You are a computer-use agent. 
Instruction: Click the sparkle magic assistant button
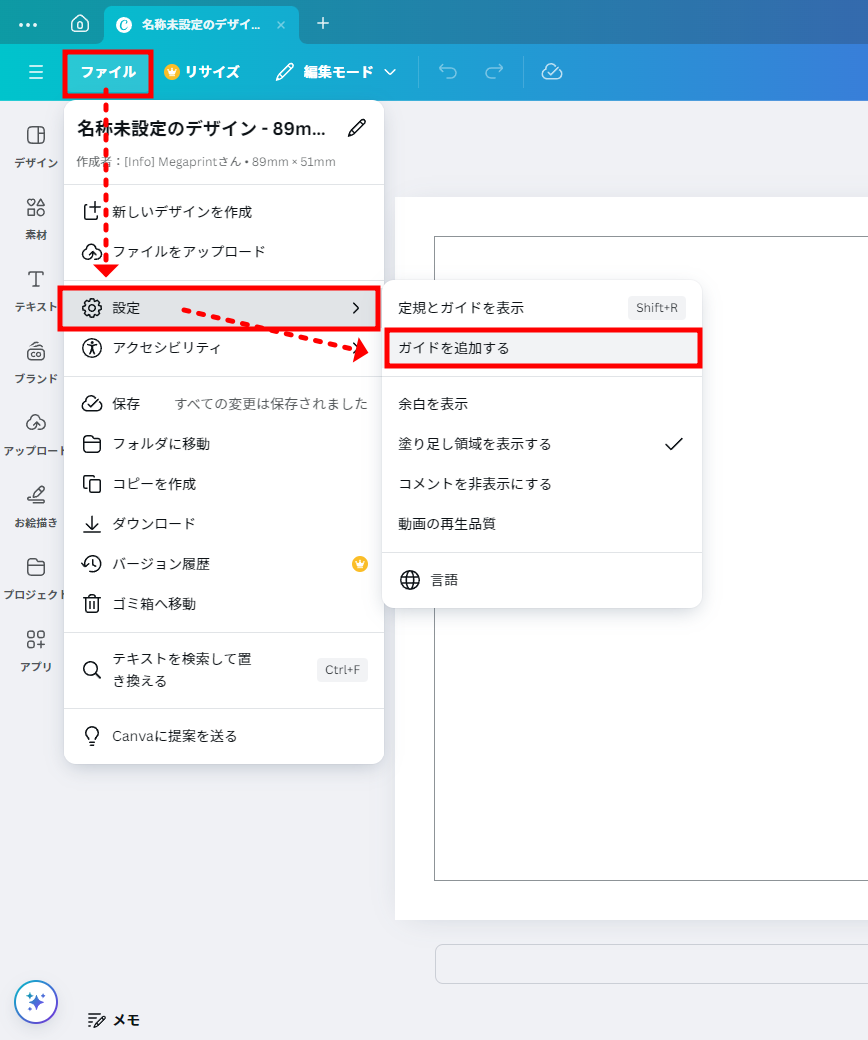point(36,1002)
